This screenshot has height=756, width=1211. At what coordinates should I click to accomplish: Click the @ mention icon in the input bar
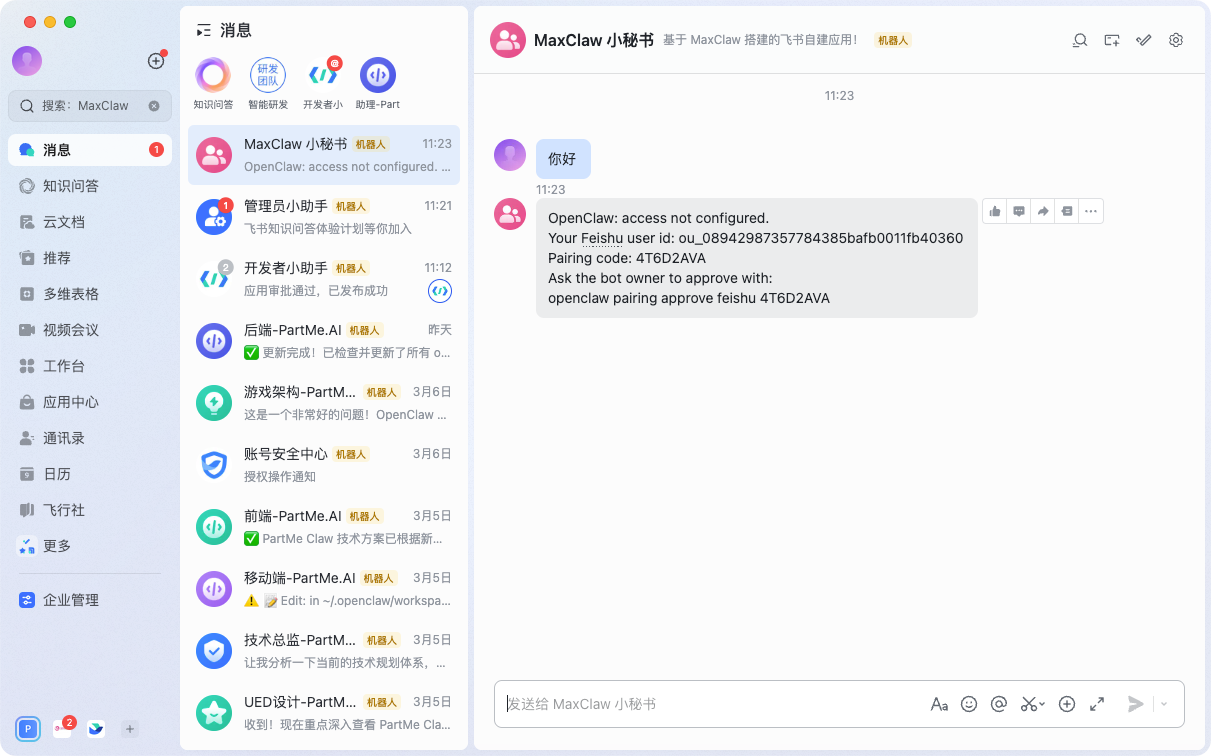(x=998, y=704)
